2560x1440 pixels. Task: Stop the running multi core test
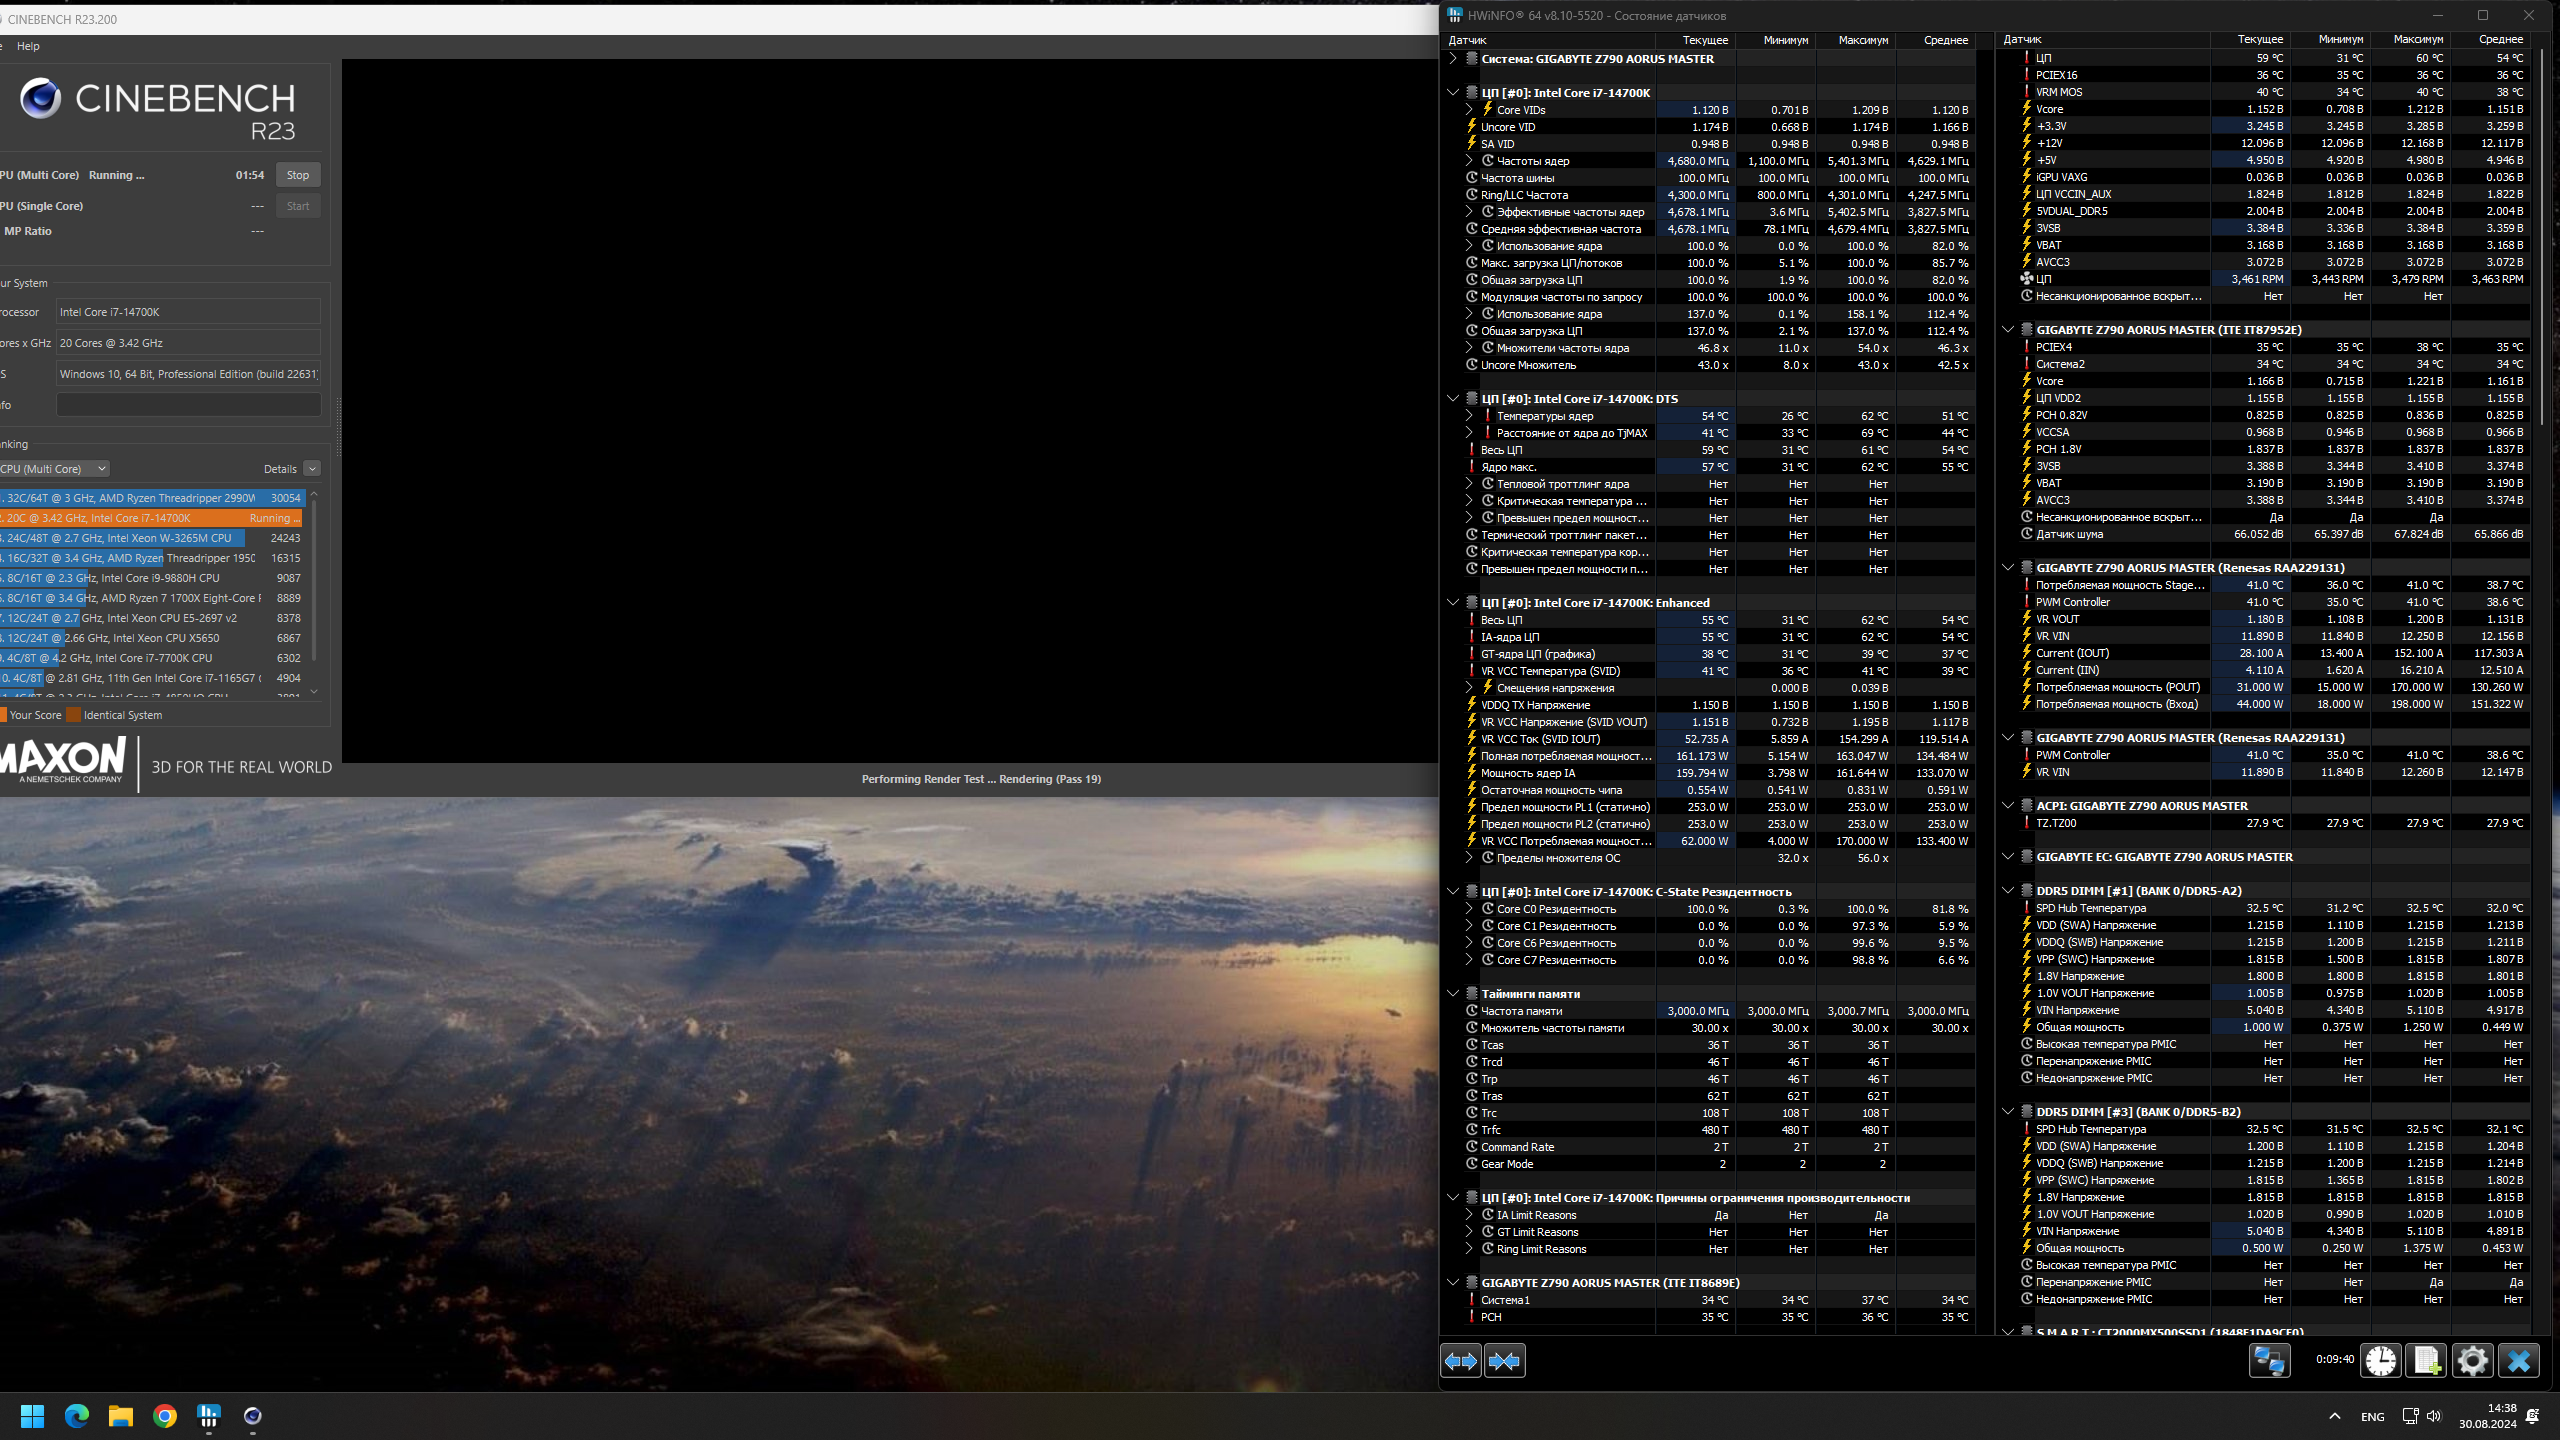point(298,175)
